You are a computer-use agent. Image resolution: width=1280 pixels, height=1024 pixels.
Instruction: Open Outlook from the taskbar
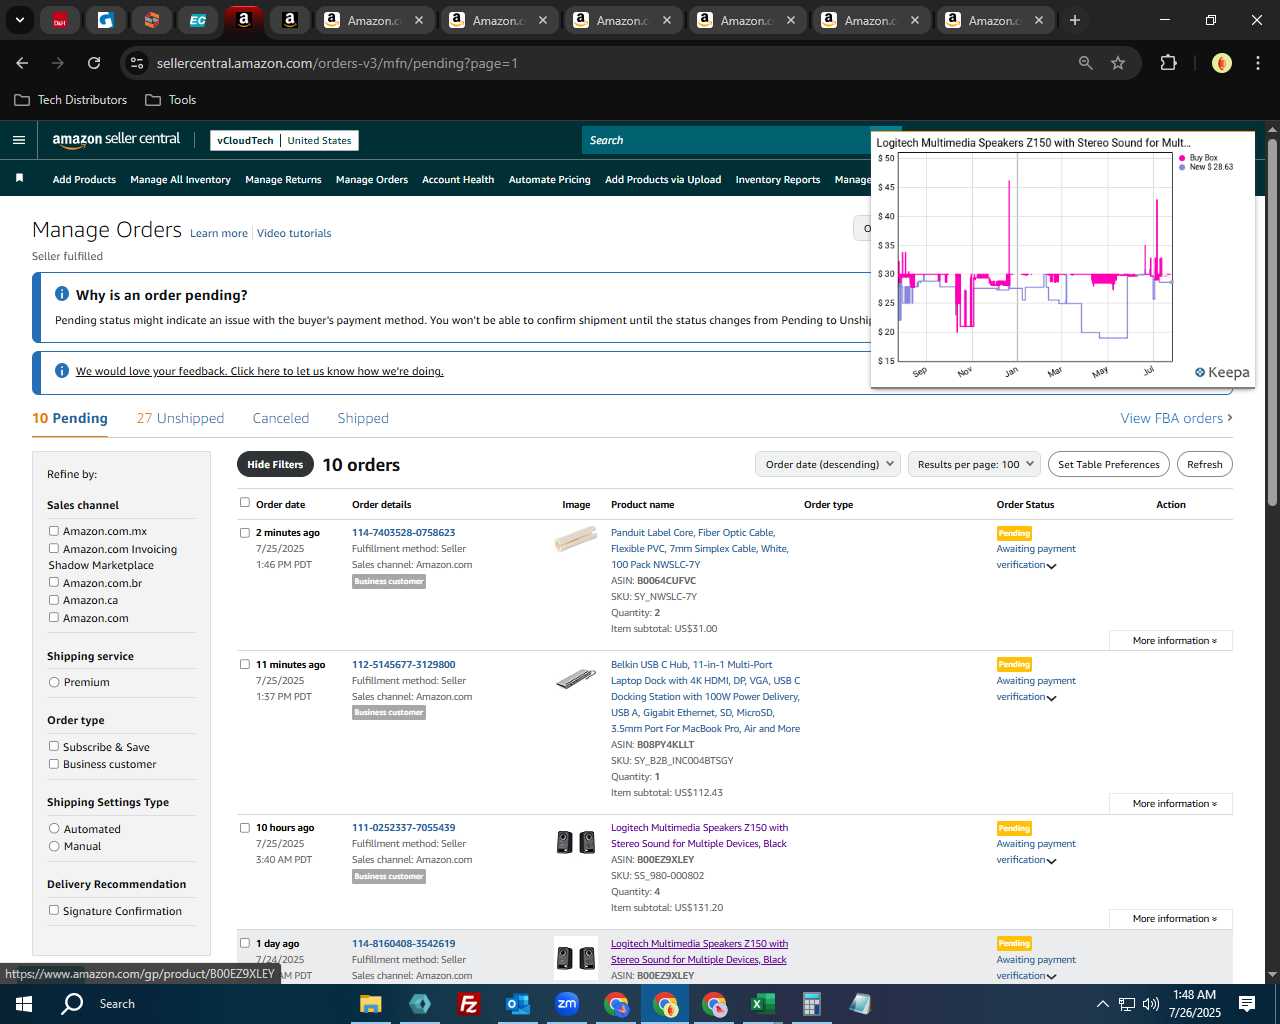(517, 1004)
